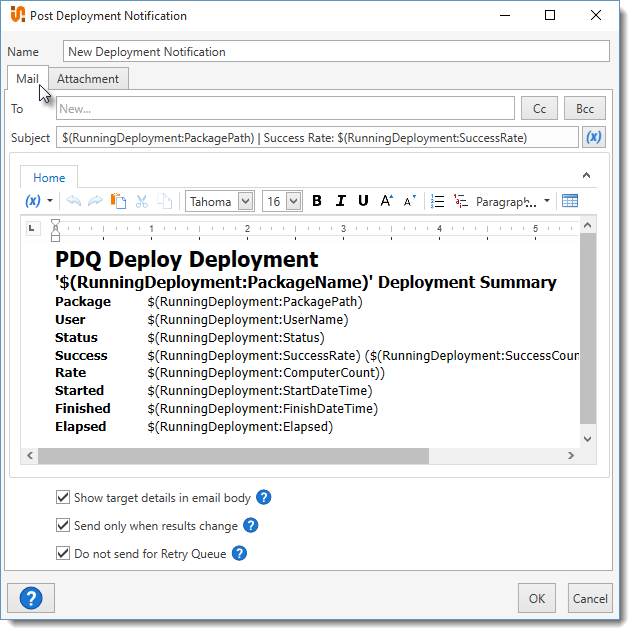Viewport: 635px width, 635px height.
Task: Open the Paragraph style dropdown
Action: pos(513,201)
